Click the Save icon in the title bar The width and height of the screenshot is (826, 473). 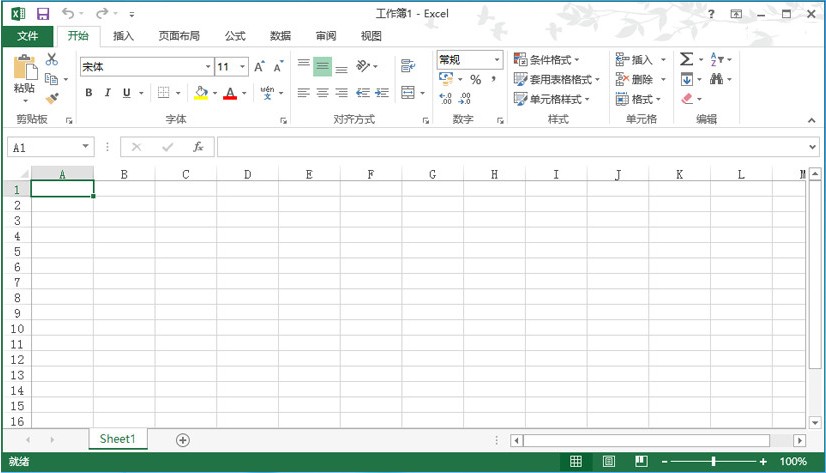point(43,14)
